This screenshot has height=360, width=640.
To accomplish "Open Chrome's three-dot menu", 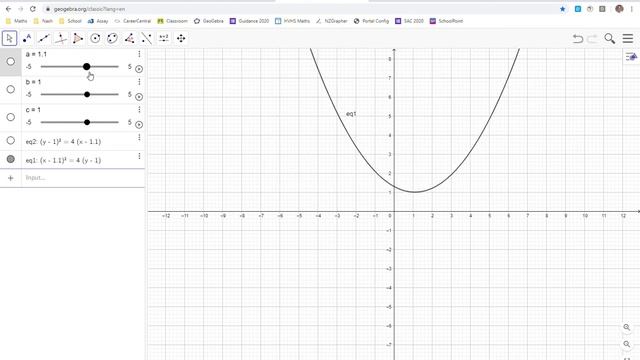I will point(632,9).
